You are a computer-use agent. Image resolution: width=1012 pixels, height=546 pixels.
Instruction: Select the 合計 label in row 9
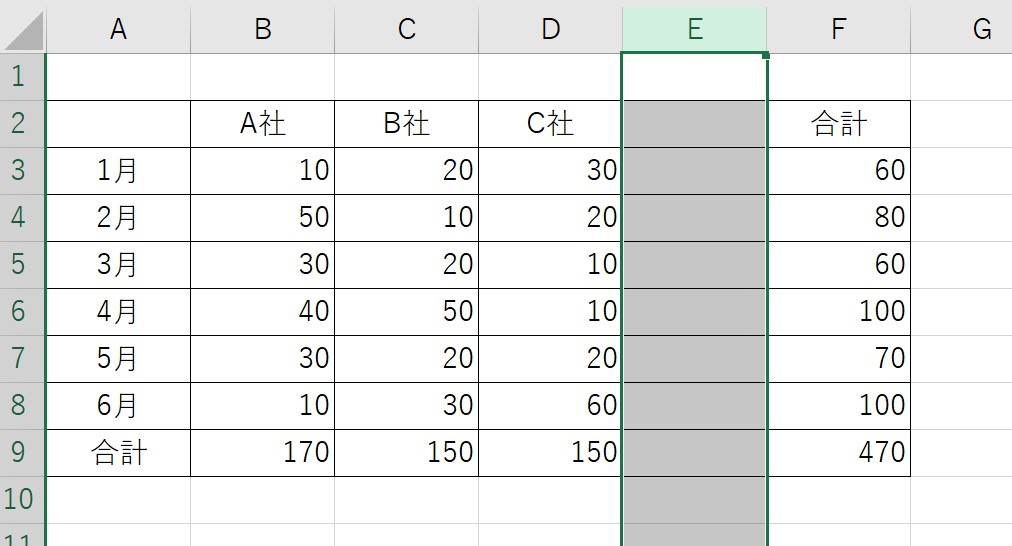click(118, 452)
